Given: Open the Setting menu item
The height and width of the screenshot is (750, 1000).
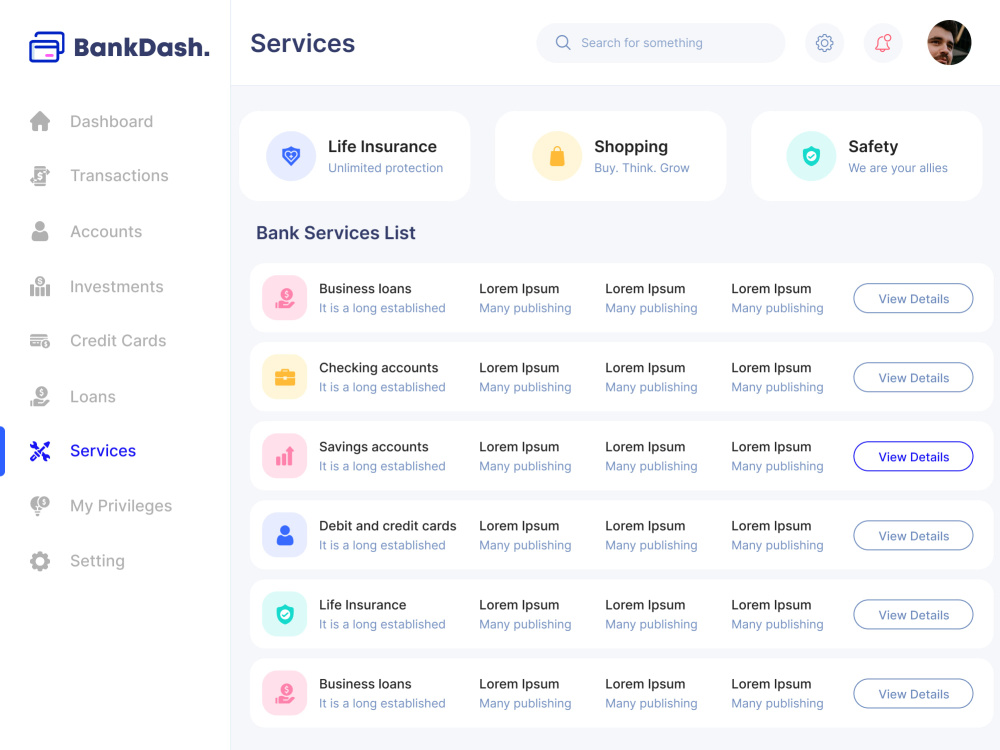Looking at the screenshot, I should click(98, 561).
